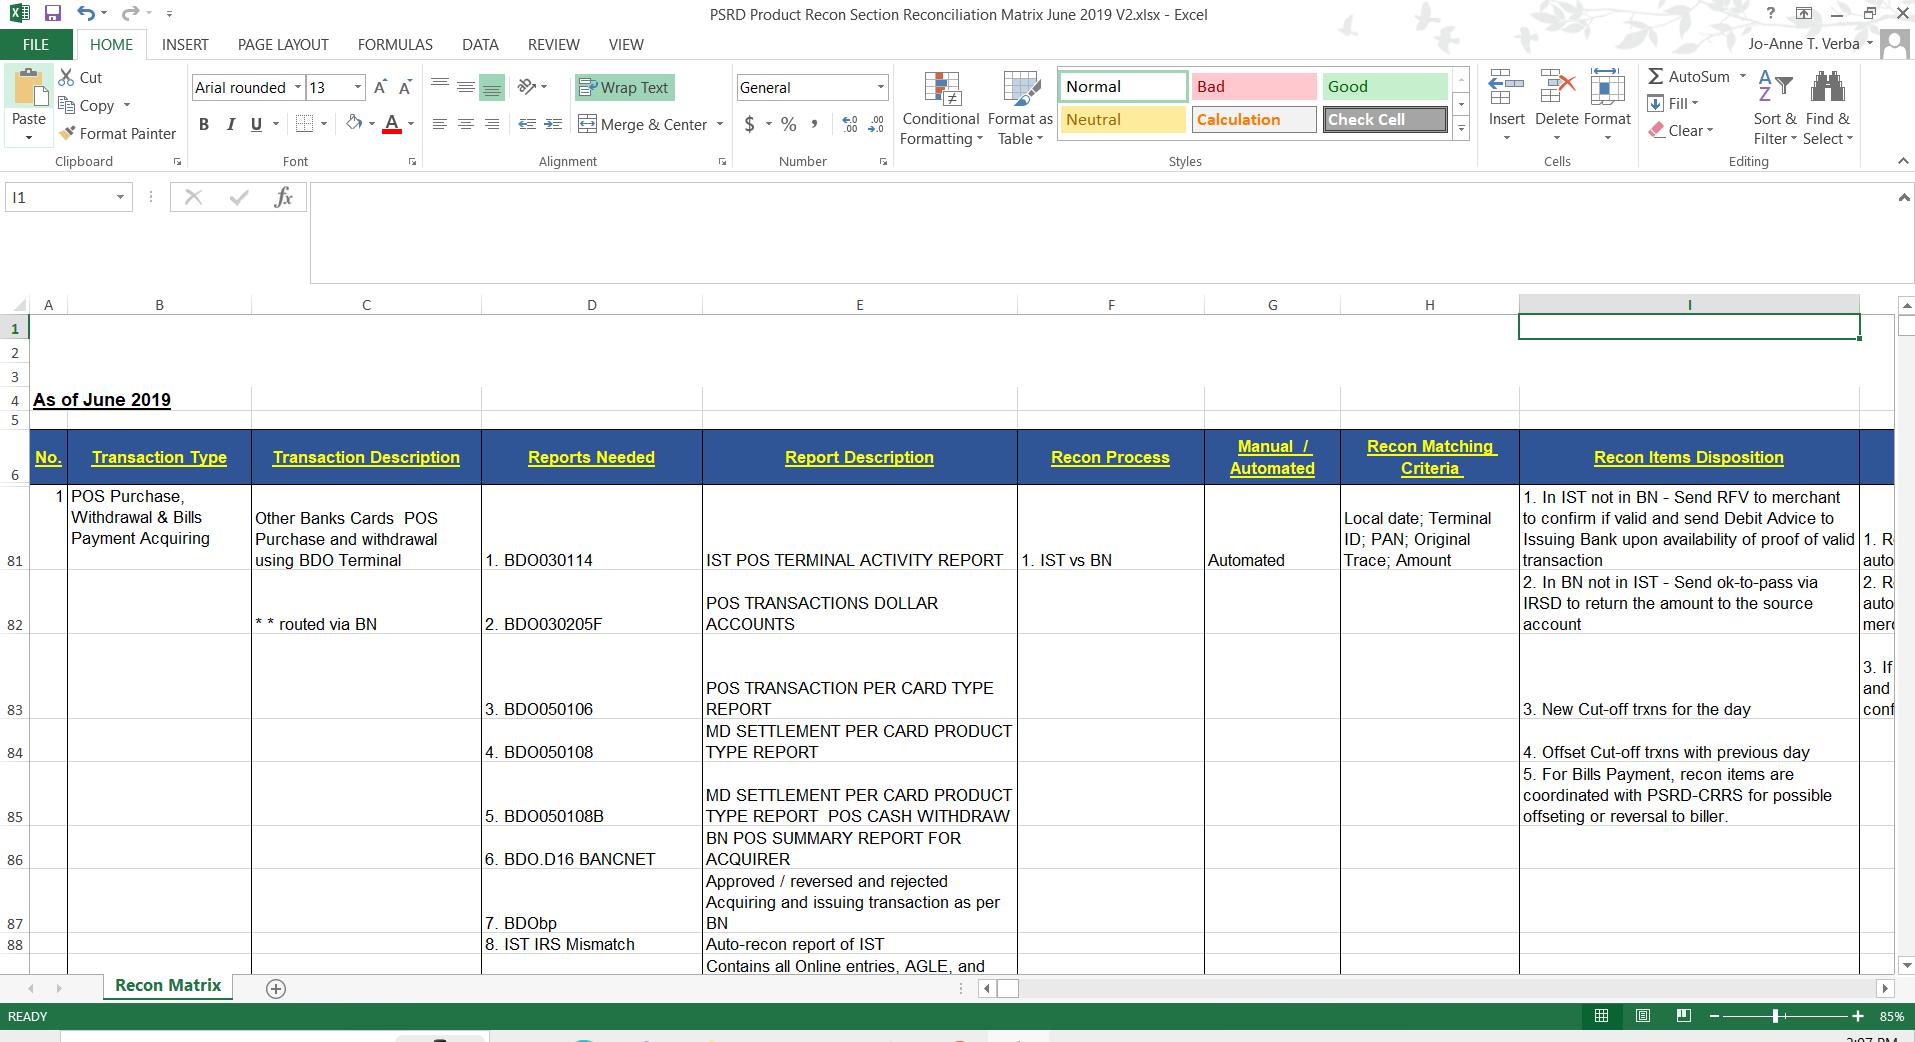Apply the Check Cell style
This screenshot has width=1915, height=1042.
tap(1385, 120)
